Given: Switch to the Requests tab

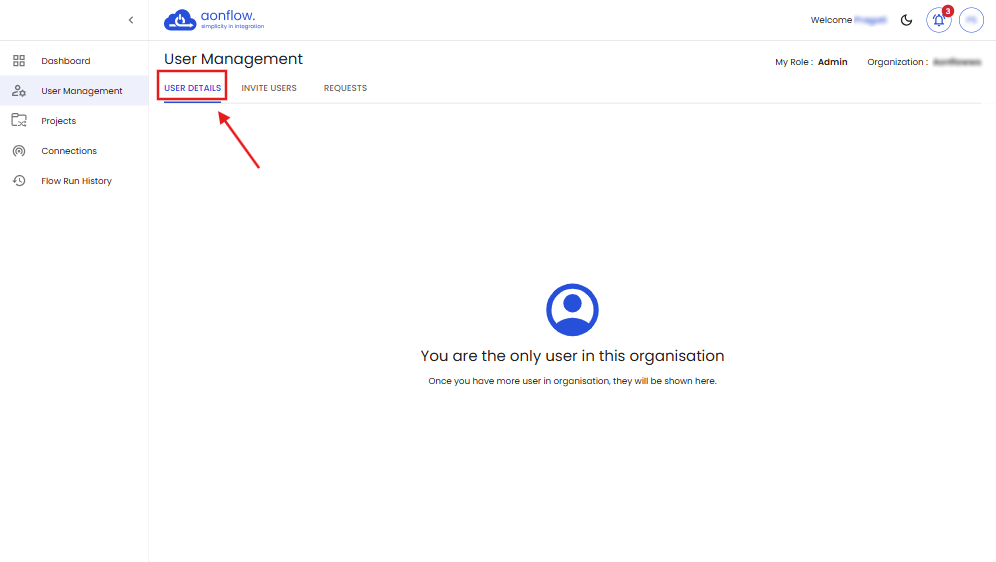Looking at the screenshot, I should point(345,88).
